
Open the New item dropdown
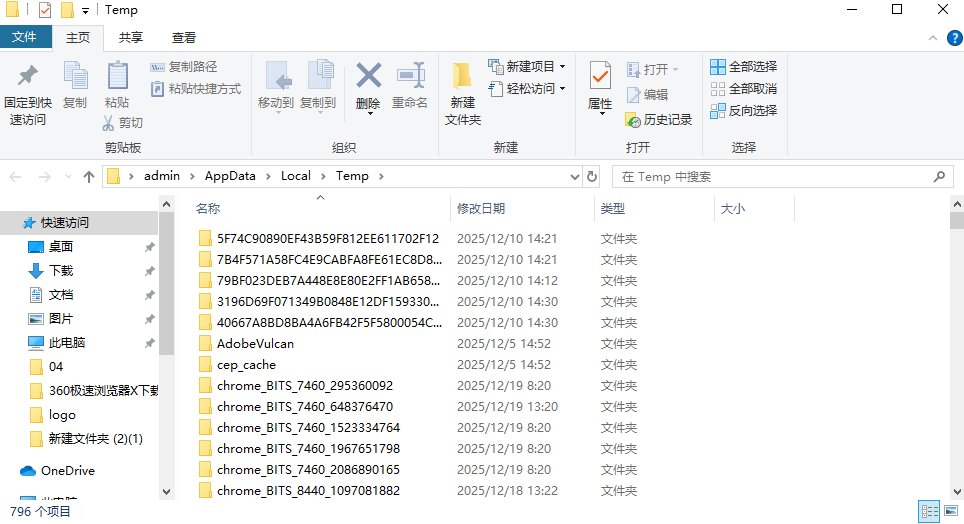coord(527,66)
